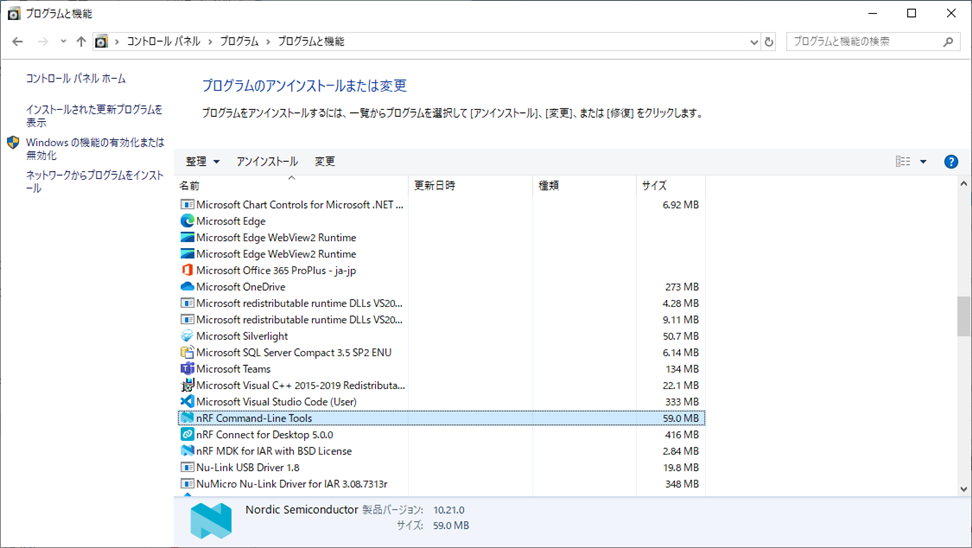Click the 416 MB size cell
Image resolution: width=972 pixels, height=548 pixels.
(x=682, y=435)
